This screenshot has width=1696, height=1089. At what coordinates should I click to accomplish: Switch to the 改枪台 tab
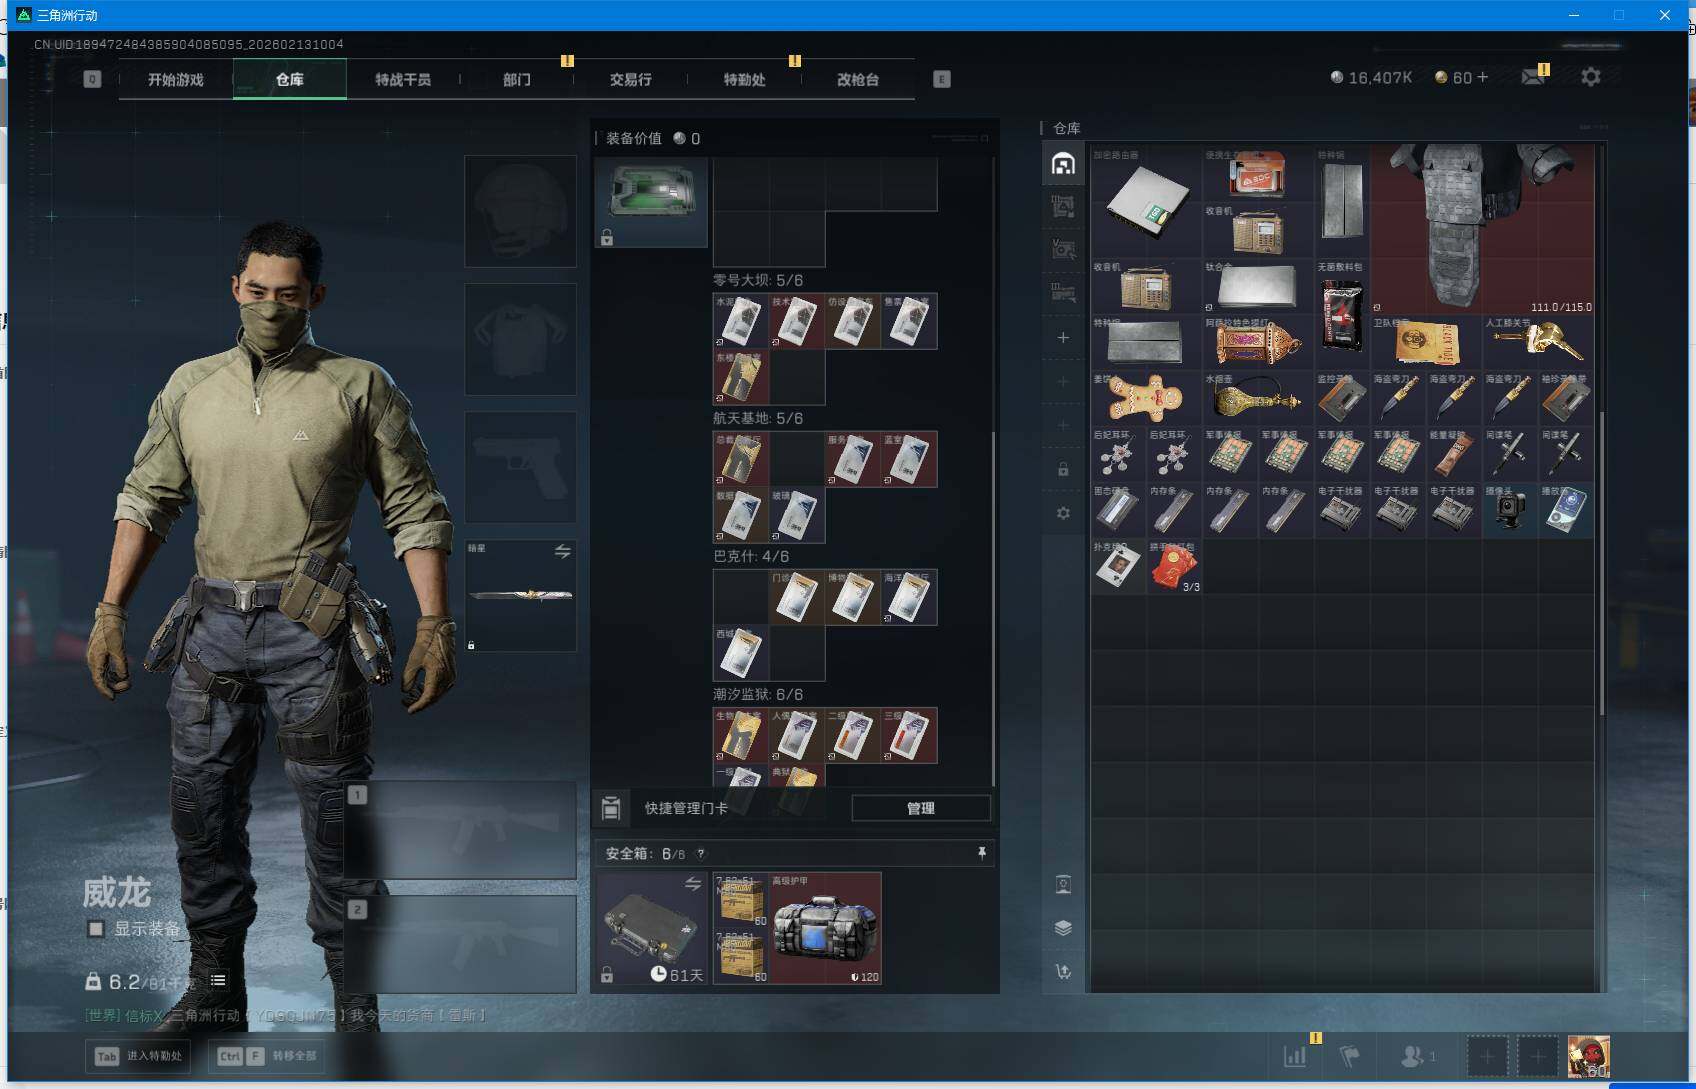click(858, 80)
